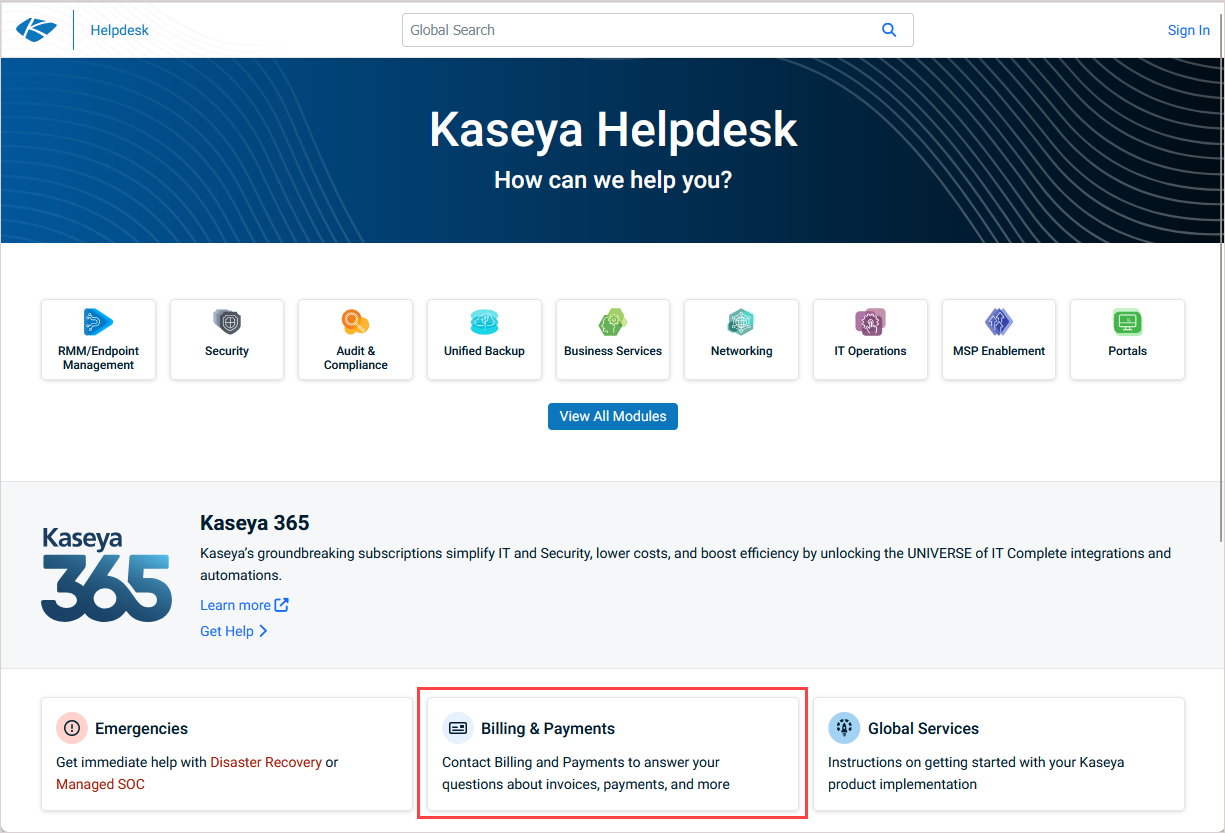Image resolution: width=1225 pixels, height=833 pixels.
Task: Select the Business Services module icon
Action: 612,322
